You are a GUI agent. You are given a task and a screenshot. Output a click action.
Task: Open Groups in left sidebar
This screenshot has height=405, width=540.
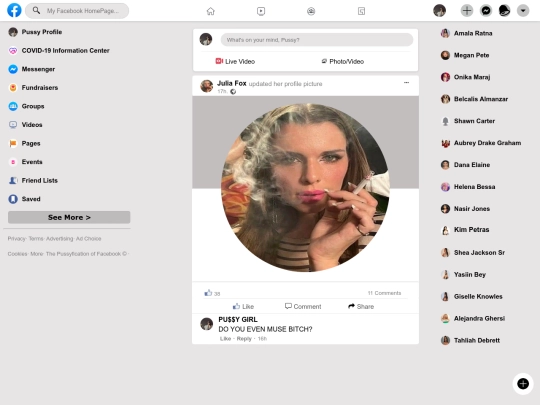coord(27,106)
